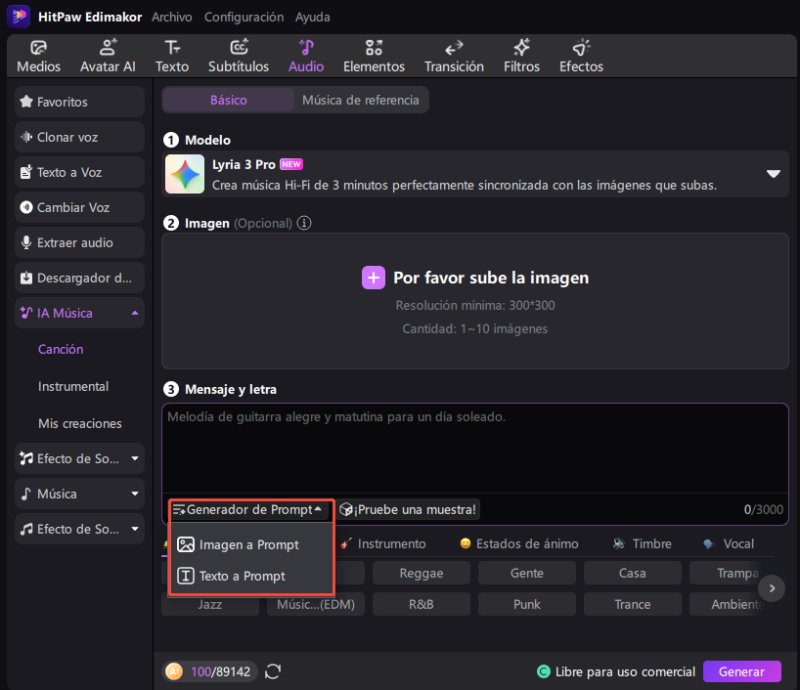Switch to Estados de ánimo category

click(x=519, y=544)
